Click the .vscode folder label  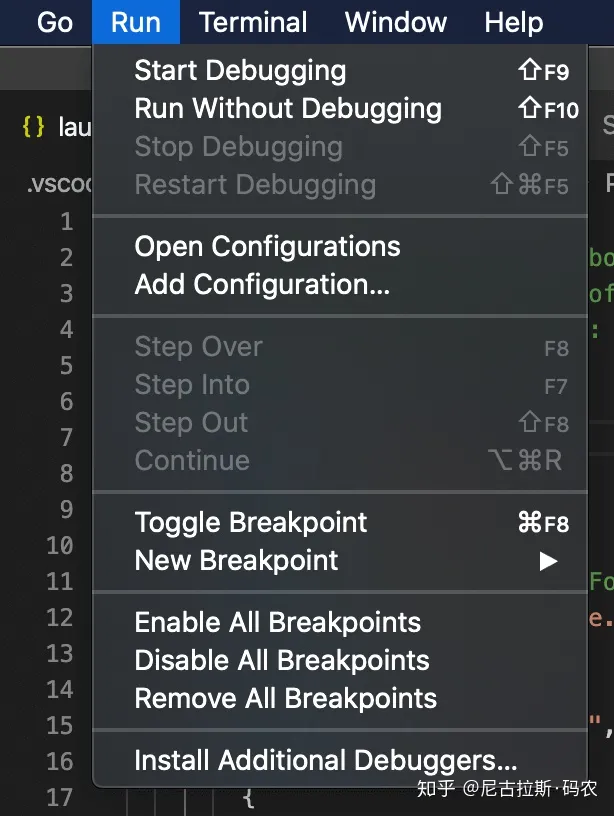[60, 184]
